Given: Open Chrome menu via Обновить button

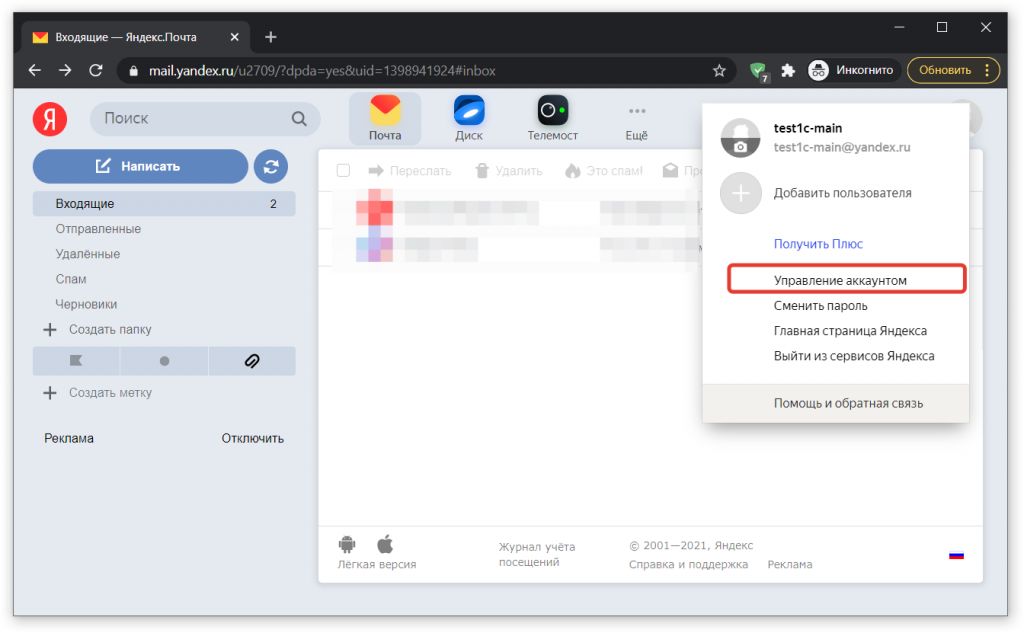Looking at the screenshot, I should point(953,70).
